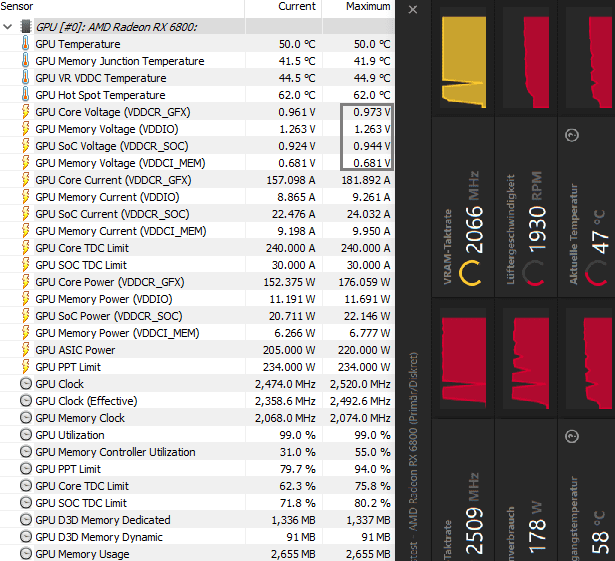The width and height of the screenshot is (615, 561).
Task: Click clock icon next to GPU Memory Clock
Action: click(26, 418)
